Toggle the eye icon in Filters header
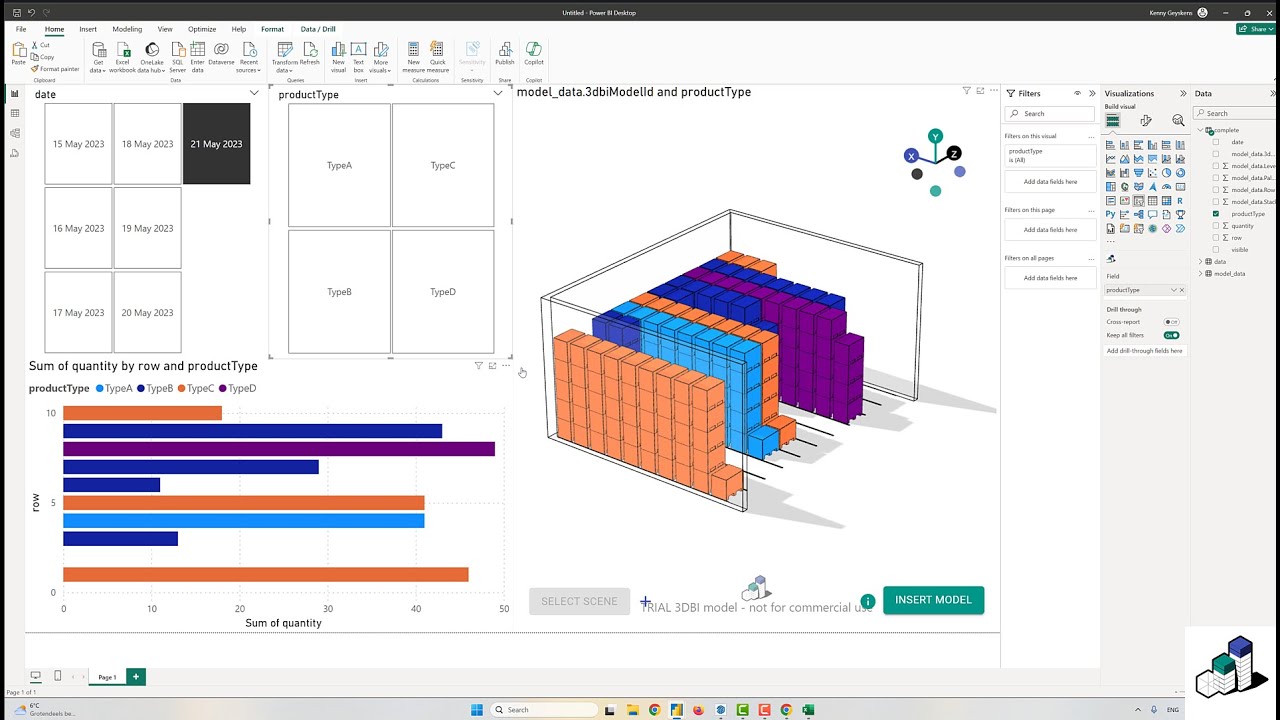 [x=1077, y=93]
